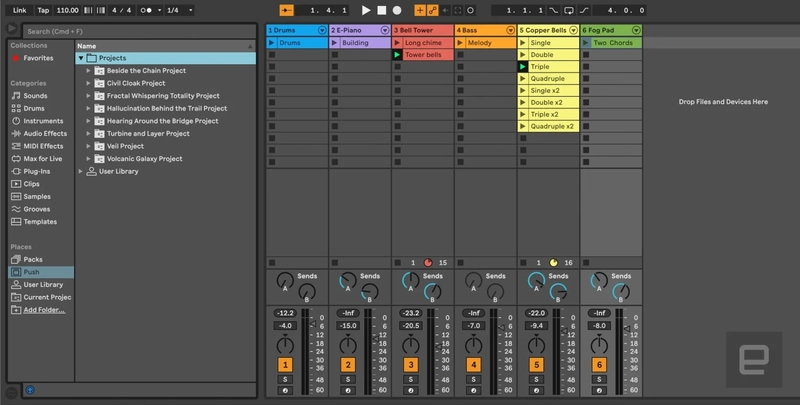Image resolution: width=800 pixels, height=405 pixels.
Task: Expand Beside the Chain Project folder
Action: (x=88, y=70)
